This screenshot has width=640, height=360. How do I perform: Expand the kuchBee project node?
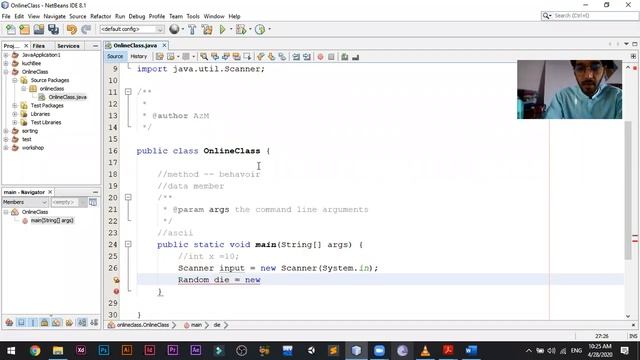pyautogui.click(x=6, y=63)
